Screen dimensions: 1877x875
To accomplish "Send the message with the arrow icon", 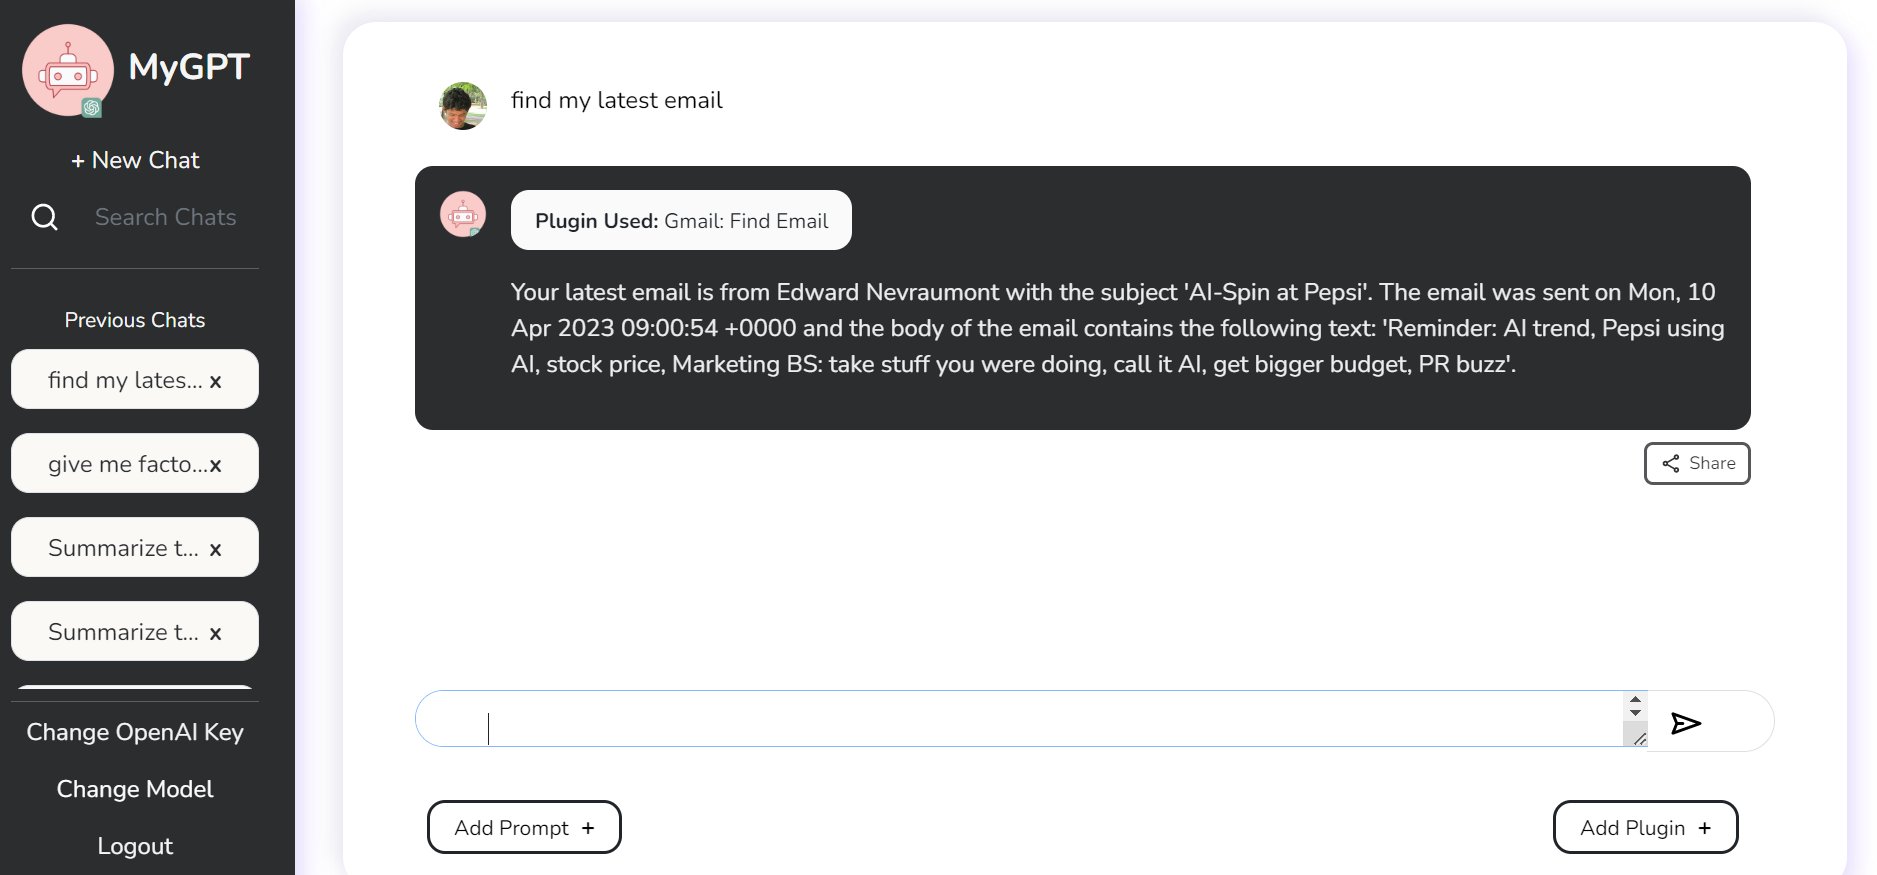I will [x=1686, y=723].
